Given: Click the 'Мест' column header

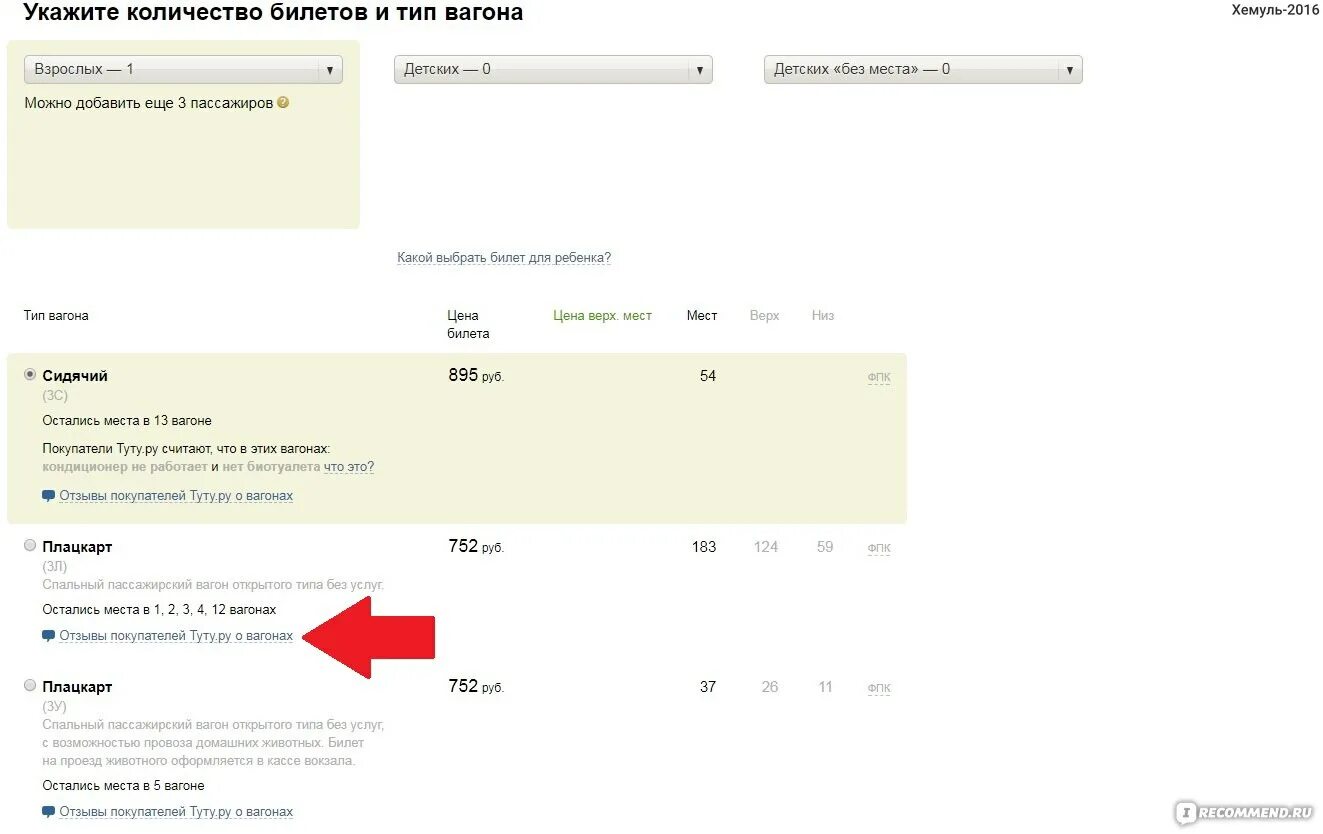Looking at the screenshot, I should point(702,316).
